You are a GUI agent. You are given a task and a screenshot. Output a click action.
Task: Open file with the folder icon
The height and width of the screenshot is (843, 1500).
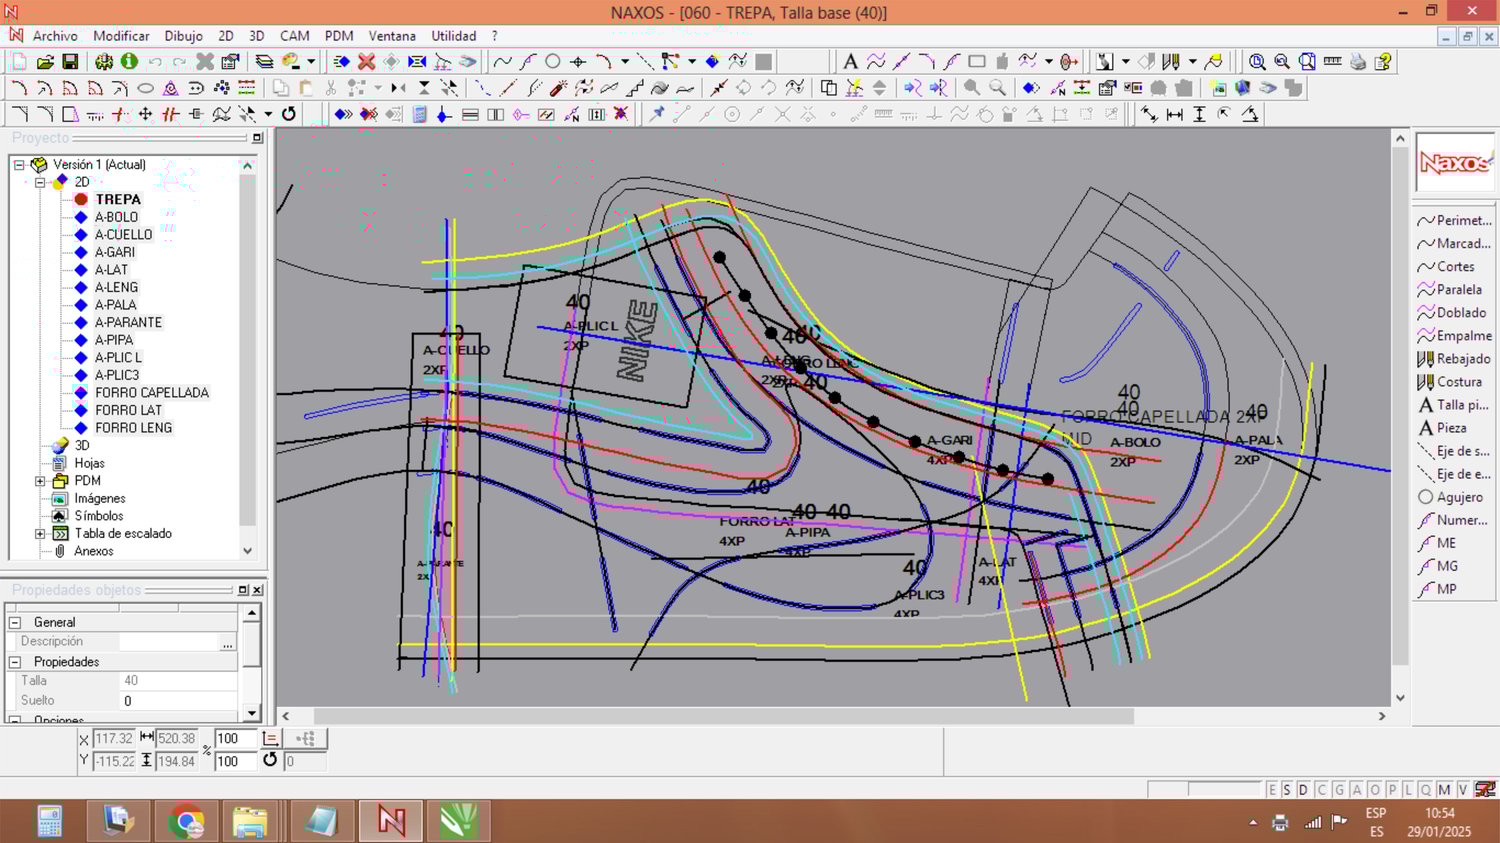click(x=44, y=62)
